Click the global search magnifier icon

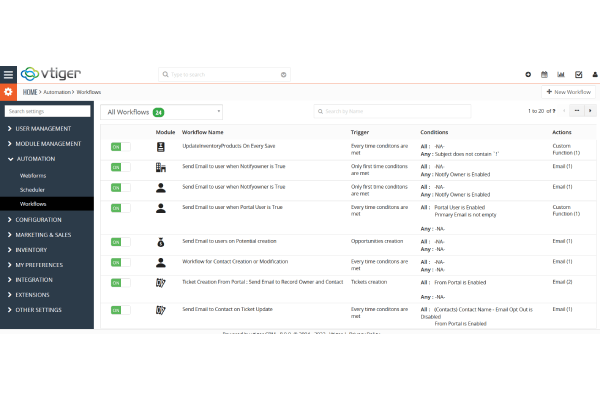[165, 74]
